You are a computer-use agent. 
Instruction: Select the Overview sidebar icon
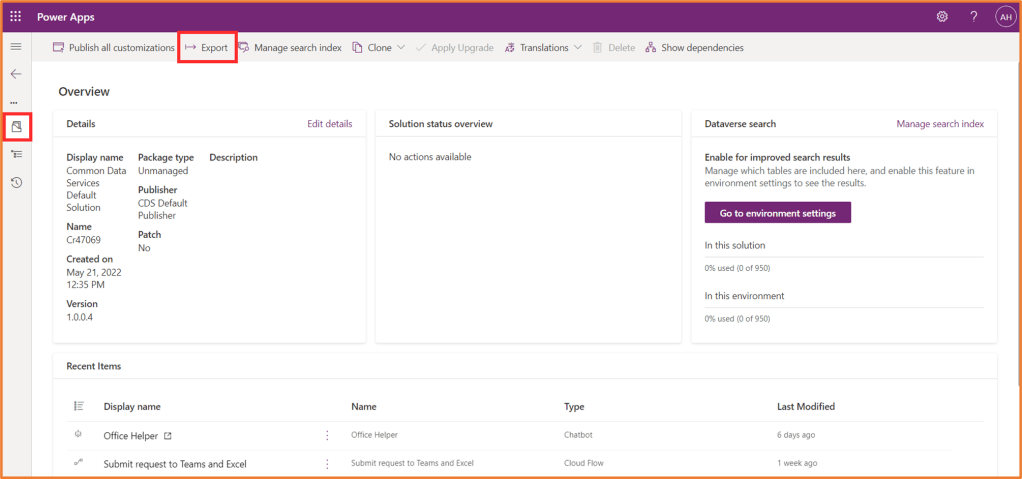16,127
